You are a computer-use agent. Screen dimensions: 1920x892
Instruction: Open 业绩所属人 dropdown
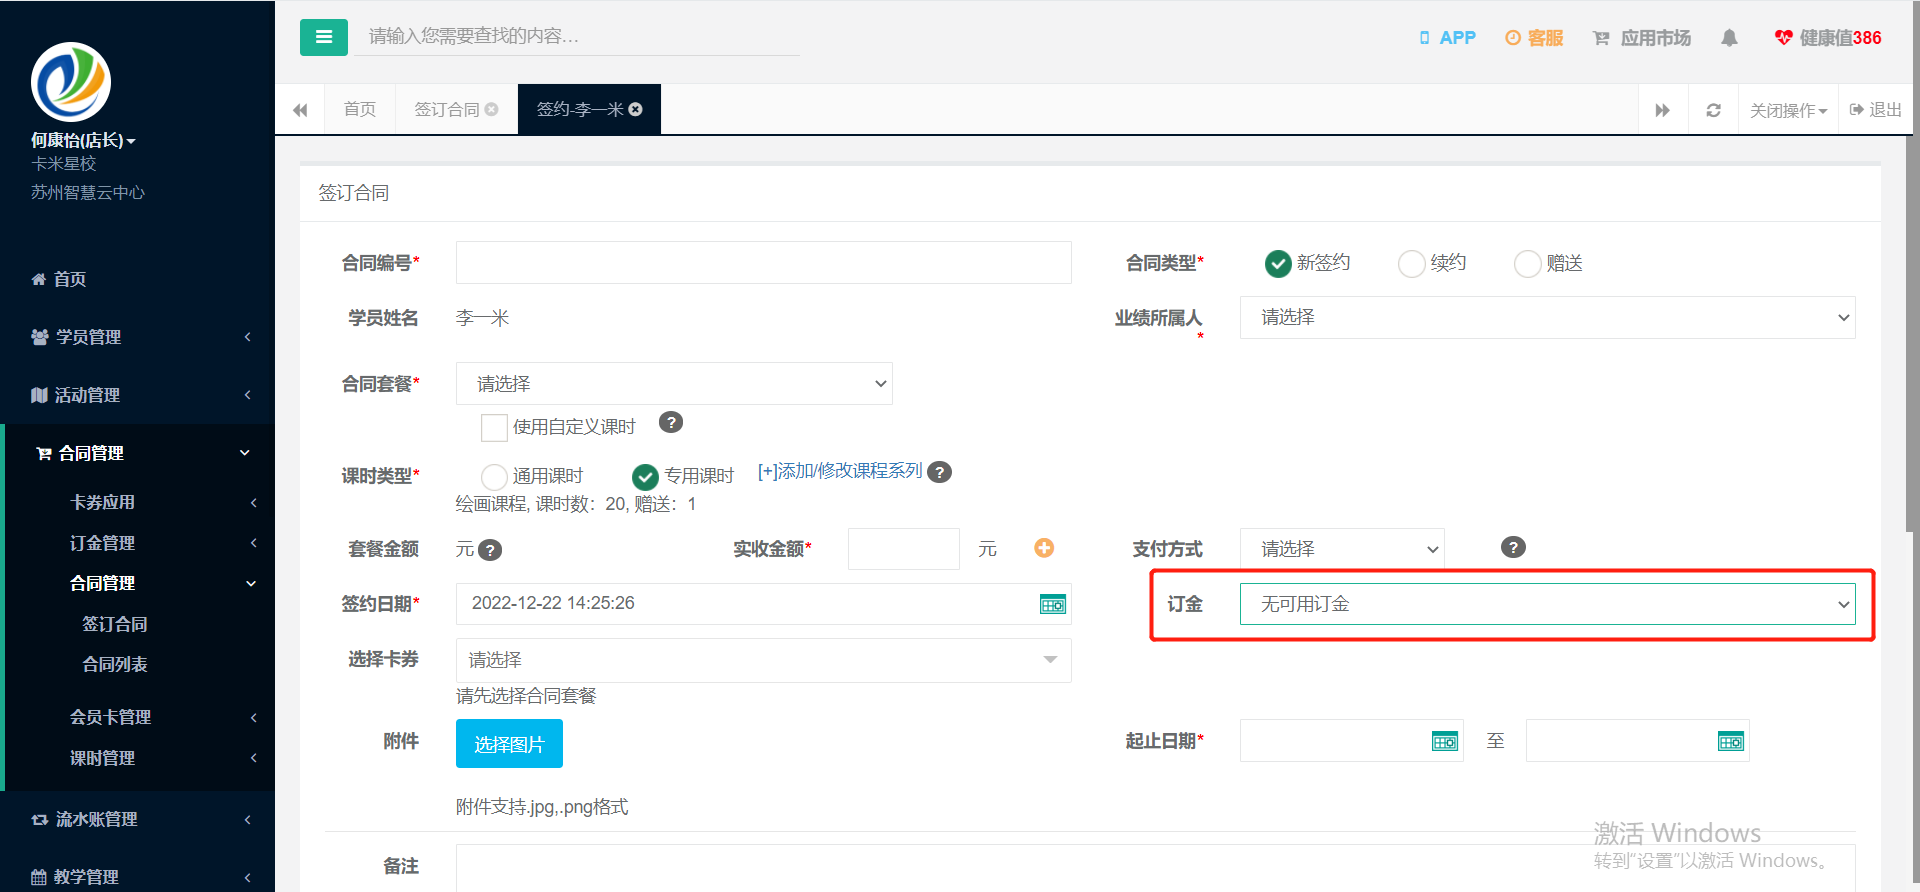[1547, 318]
